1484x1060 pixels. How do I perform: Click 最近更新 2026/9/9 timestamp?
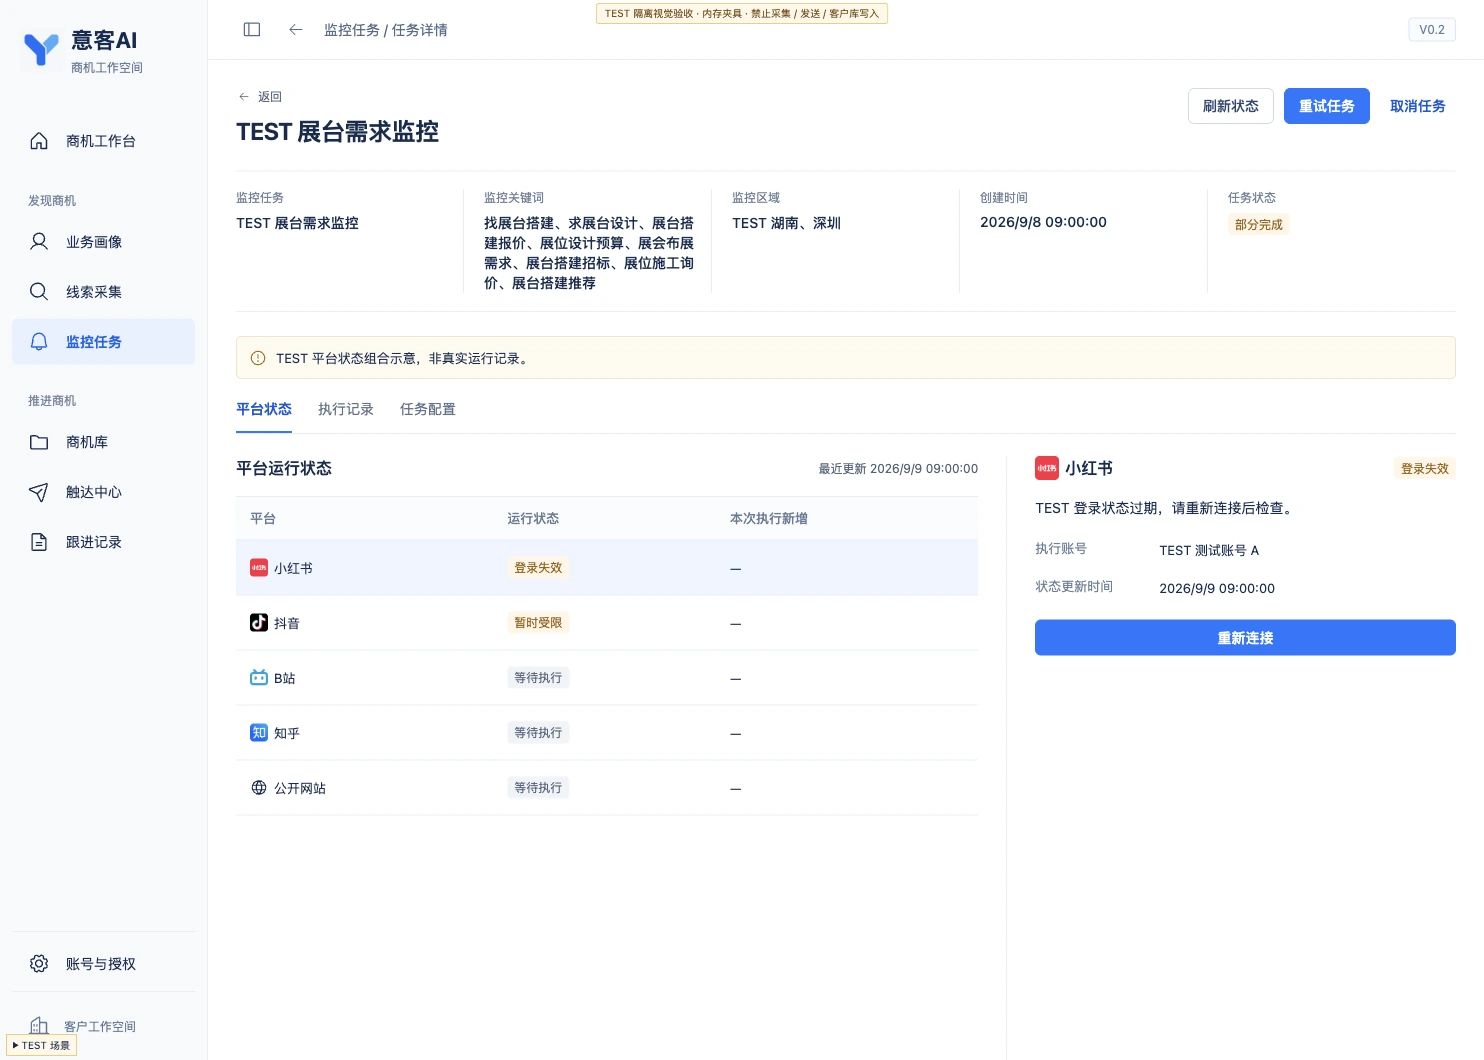click(x=898, y=469)
